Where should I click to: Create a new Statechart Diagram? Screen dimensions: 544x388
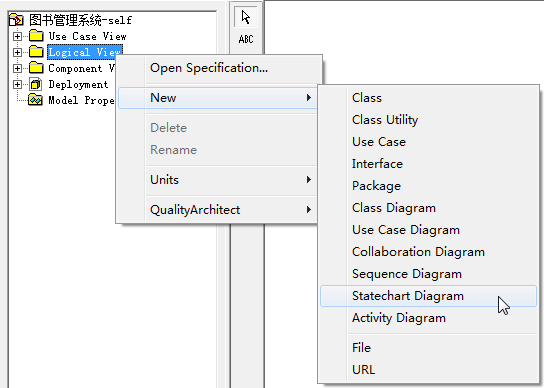tap(428, 296)
